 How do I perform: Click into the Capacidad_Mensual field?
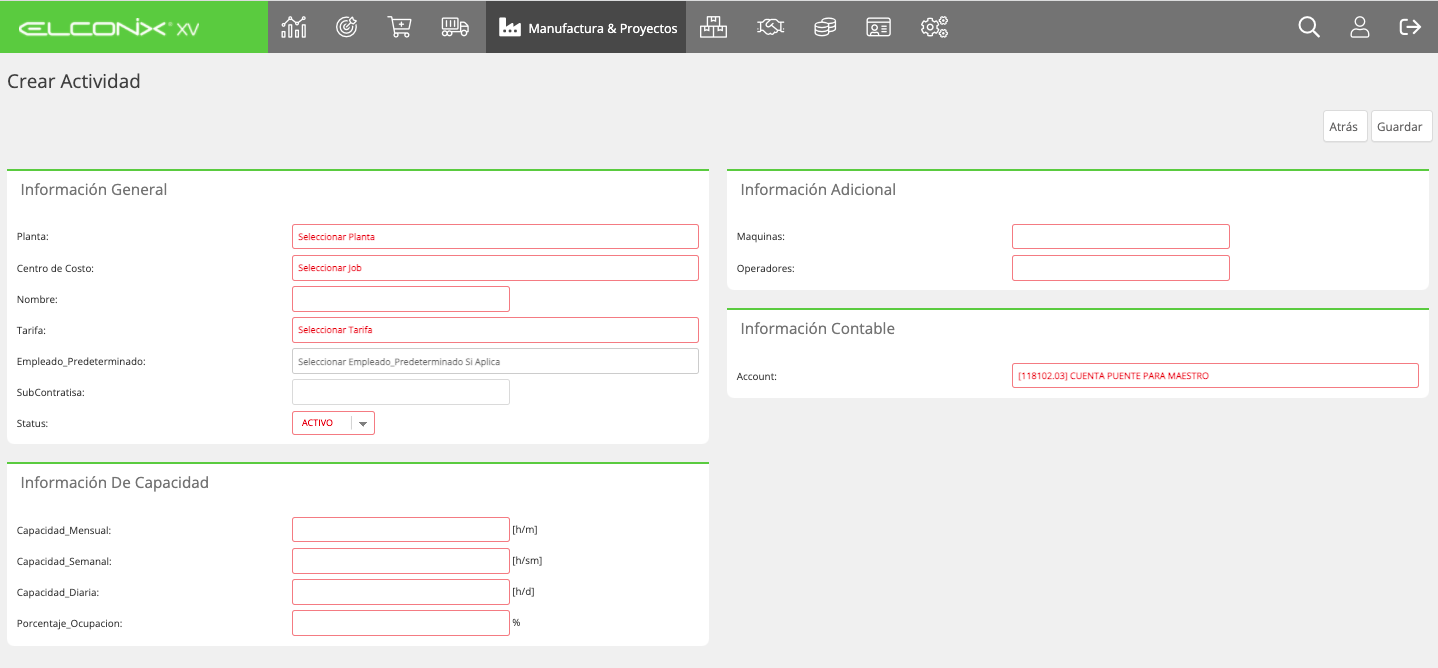(401, 530)
